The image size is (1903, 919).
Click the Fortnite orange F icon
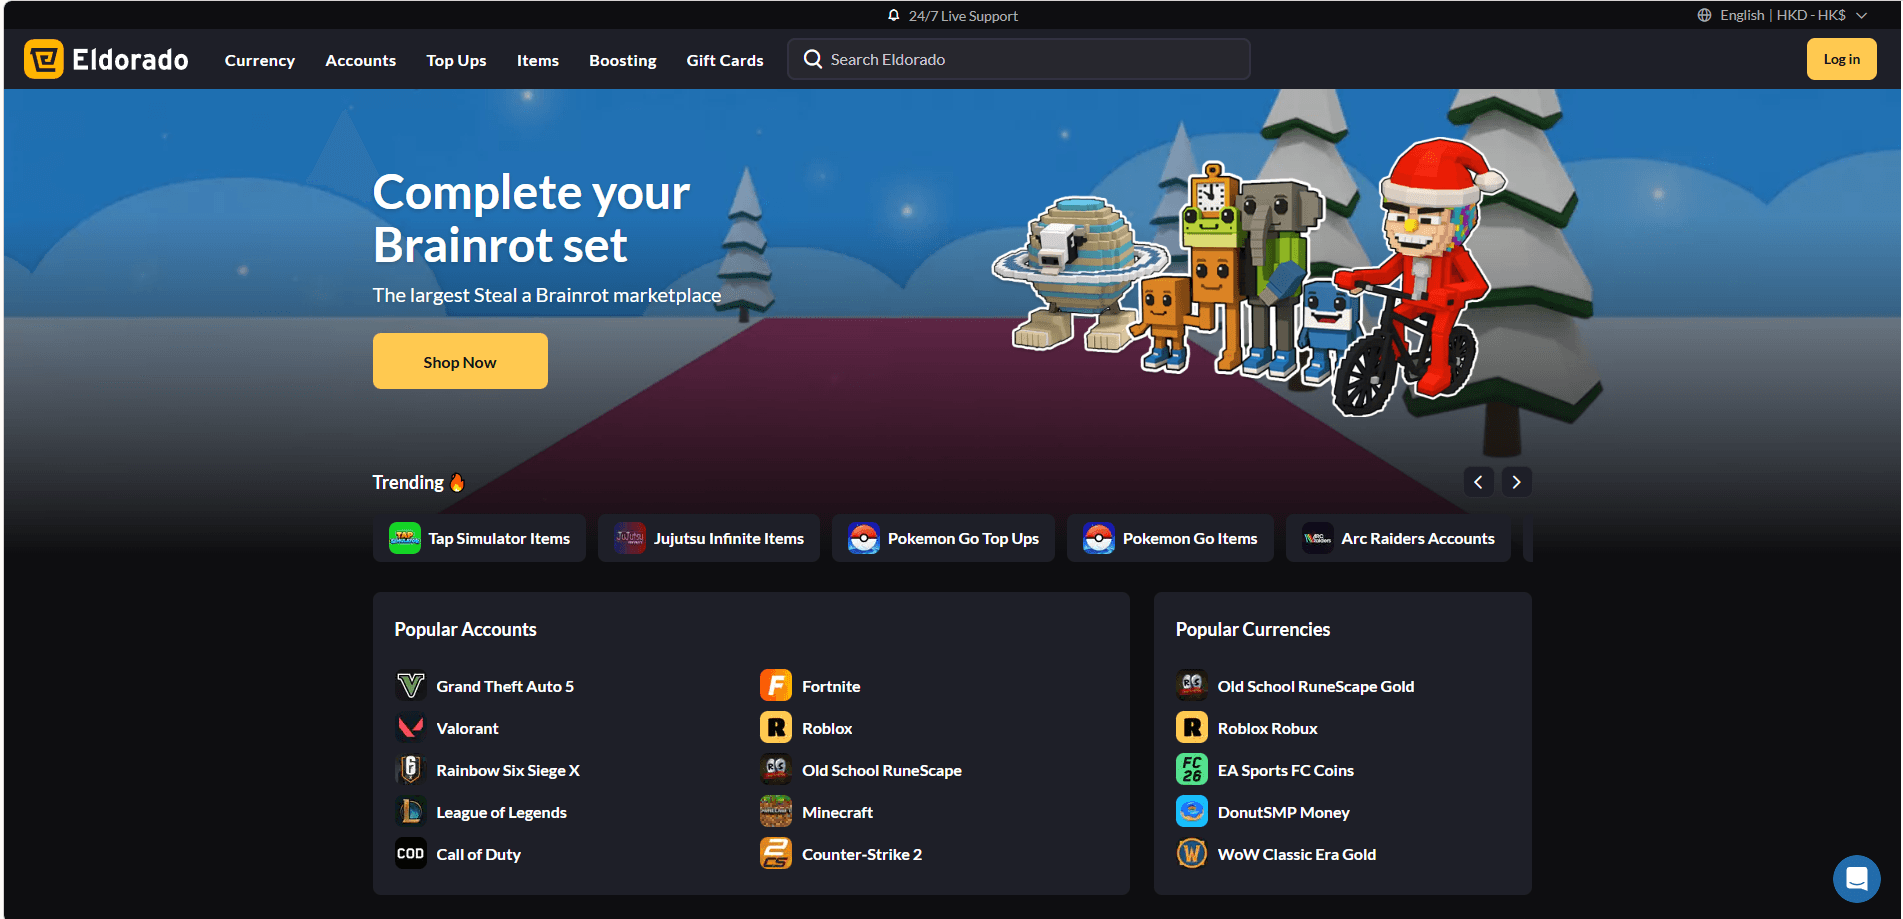(x=775, y=686)
